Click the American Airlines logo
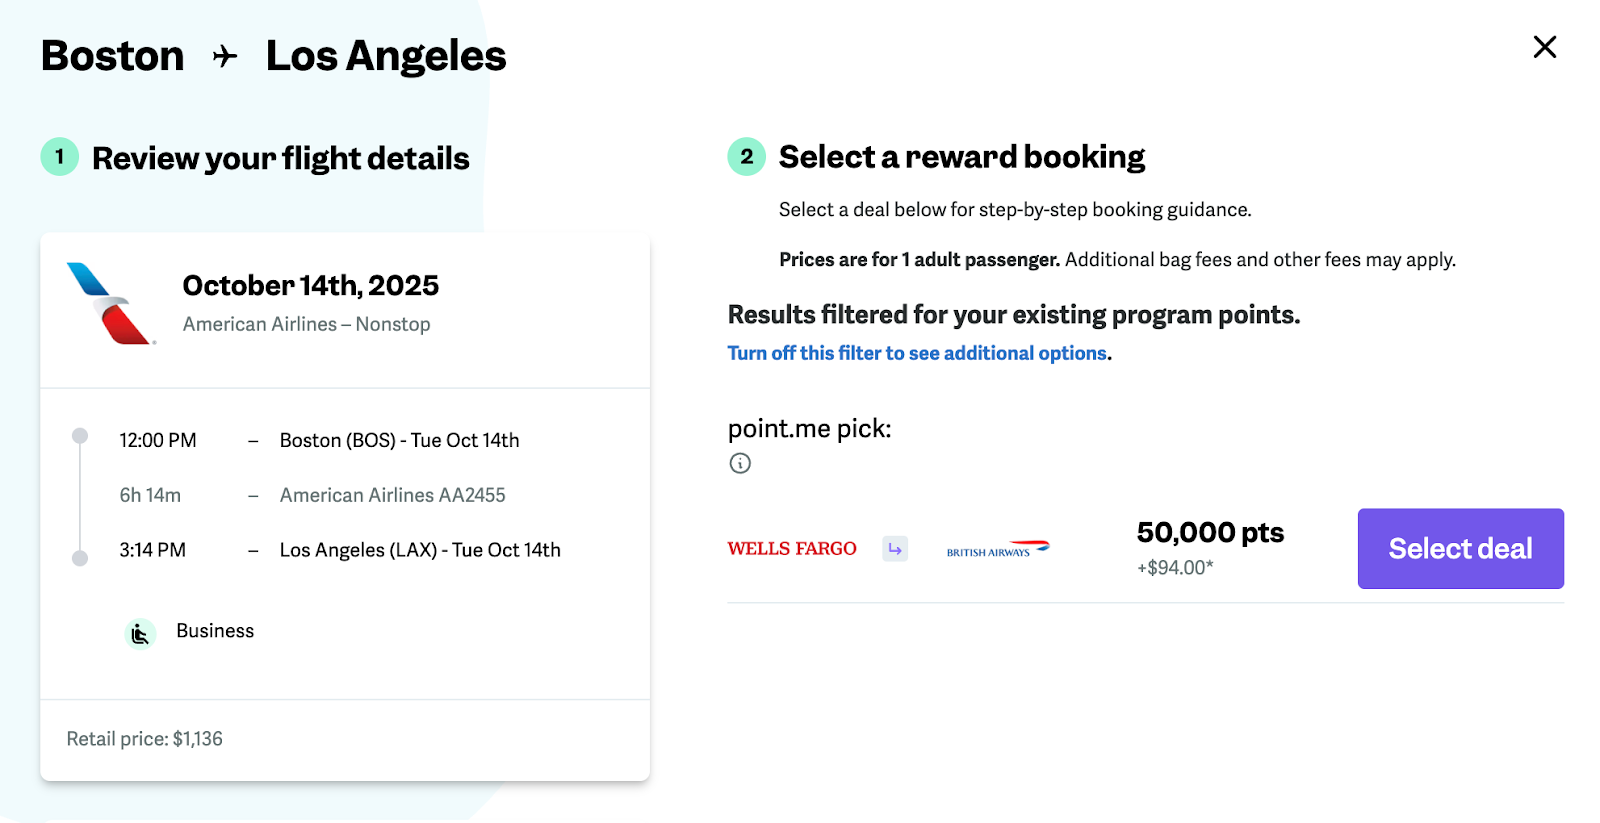 [x=110, y=304]
